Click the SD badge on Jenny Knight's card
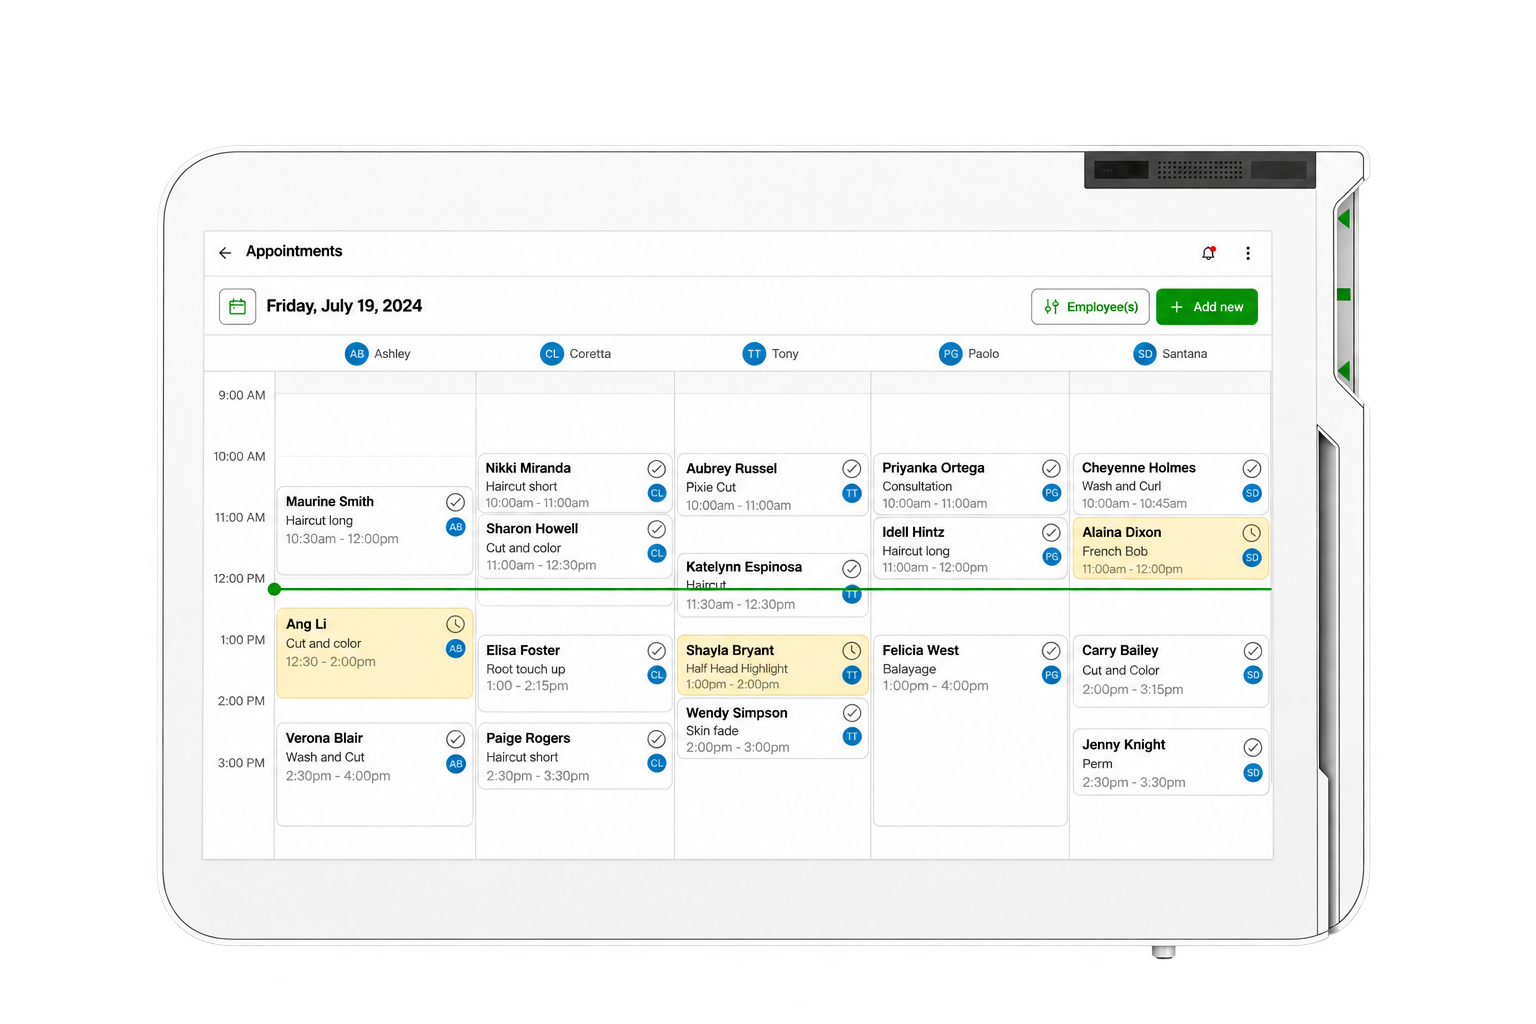The width and height of the screenshot is (1536, 1024). (1252, 773)
